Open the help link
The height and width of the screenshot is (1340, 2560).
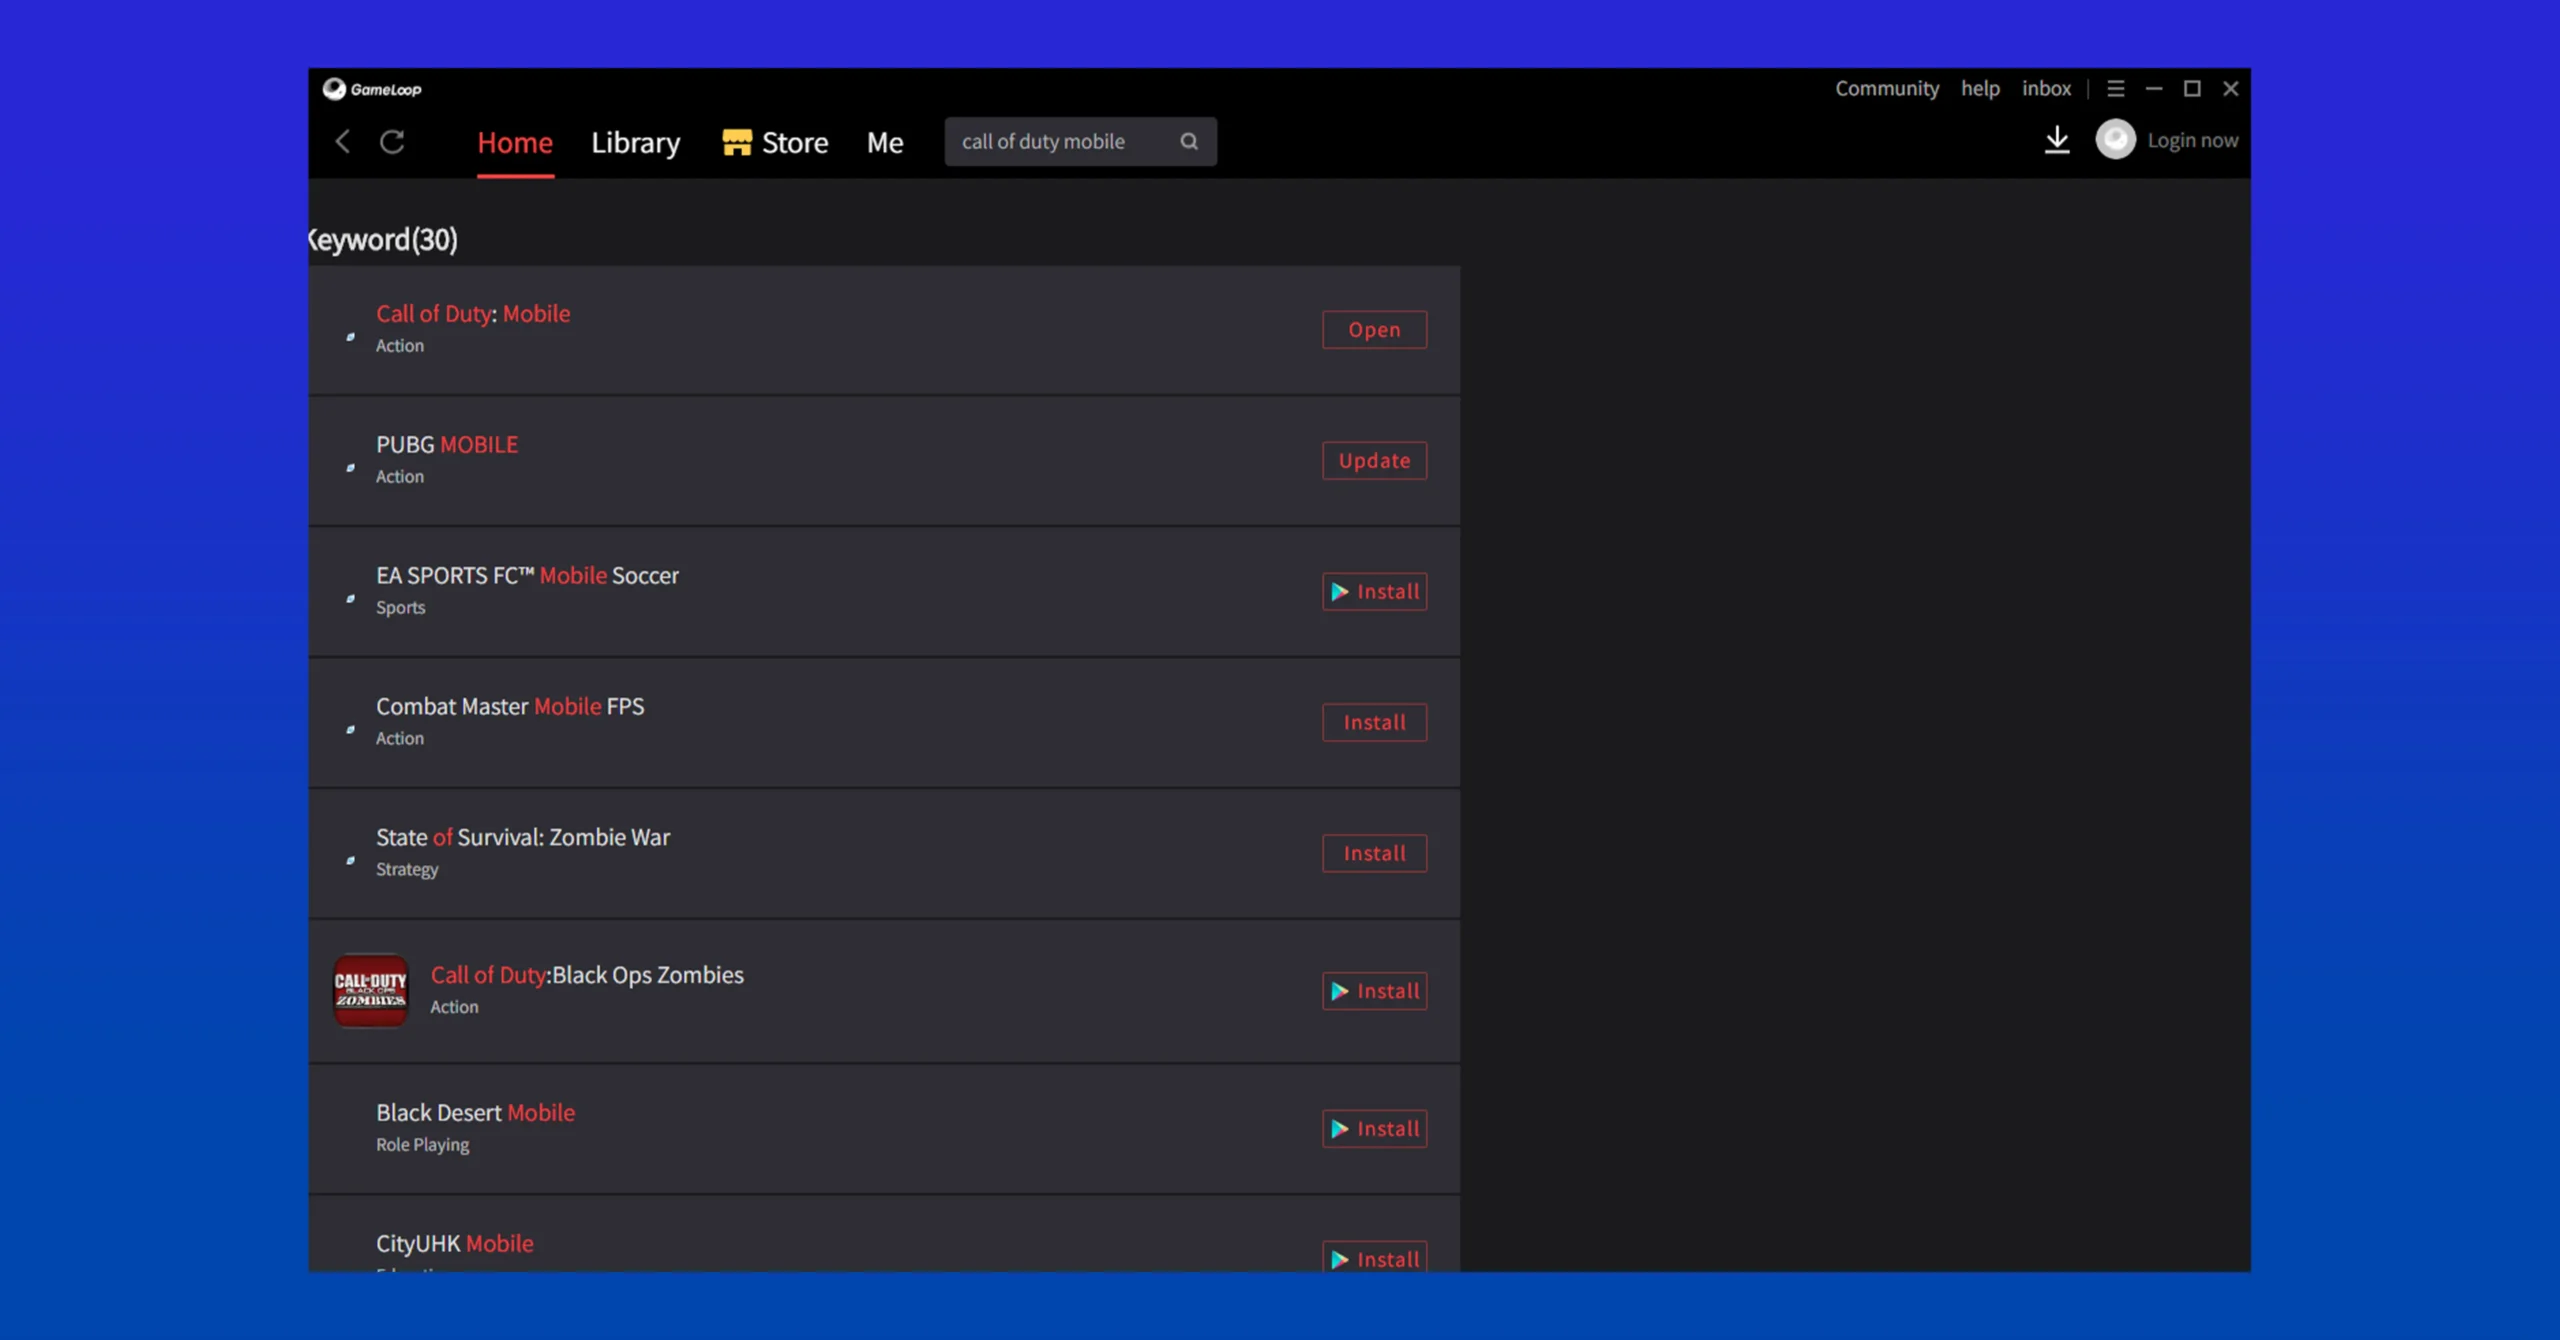click(x=1980, y=89)
